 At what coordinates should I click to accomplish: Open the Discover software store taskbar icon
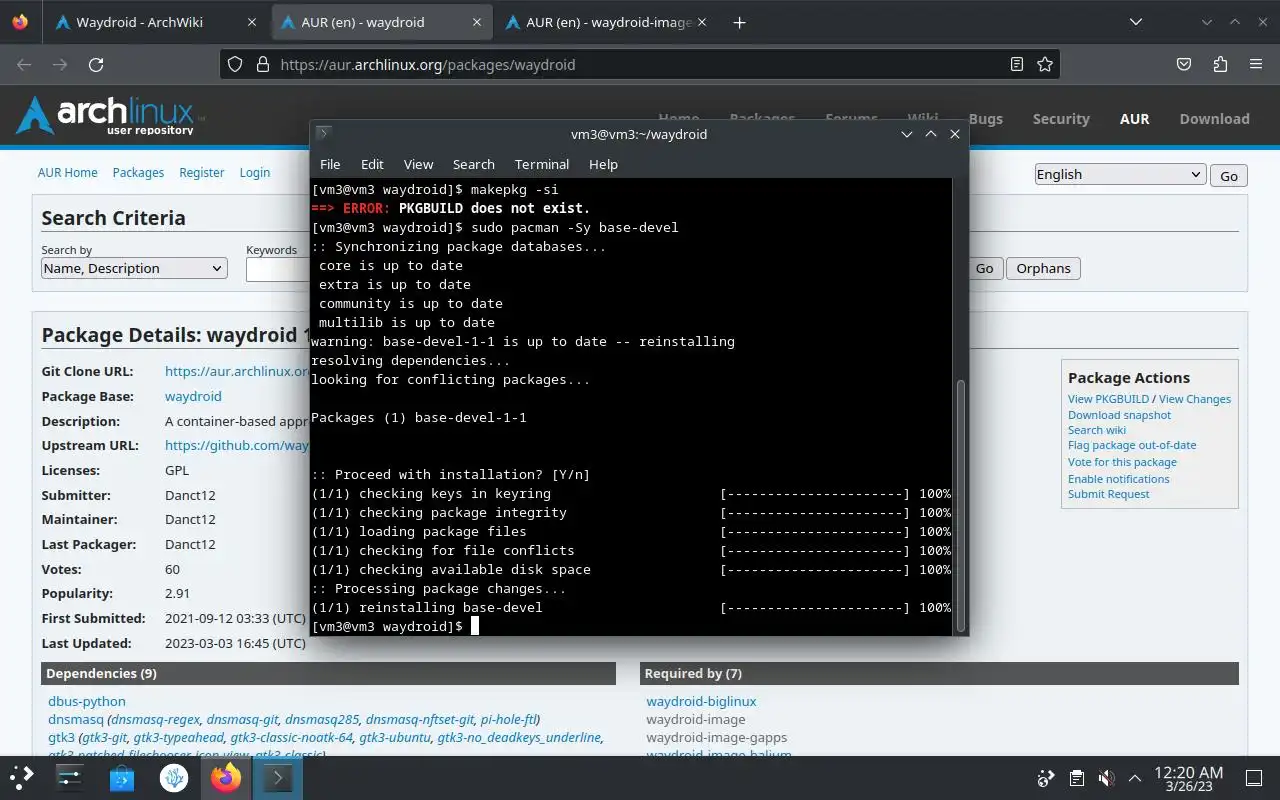(x=122, y=777)
